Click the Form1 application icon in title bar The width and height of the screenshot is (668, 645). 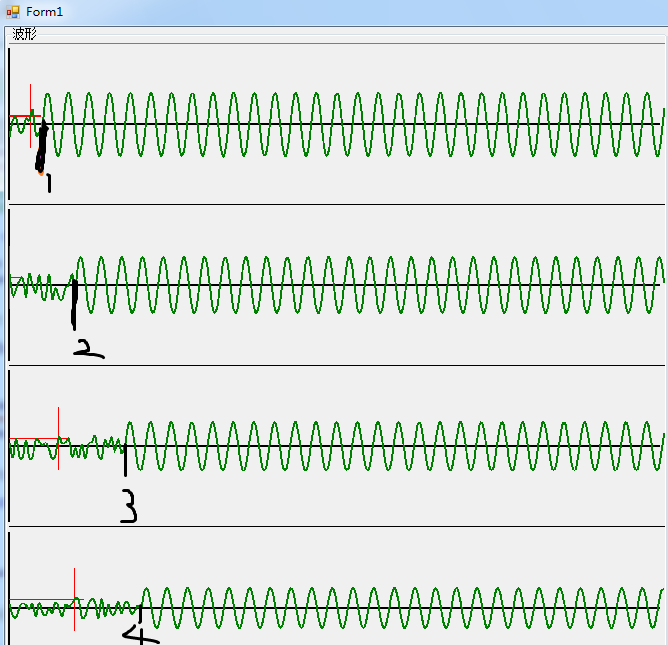pos(13,12)
